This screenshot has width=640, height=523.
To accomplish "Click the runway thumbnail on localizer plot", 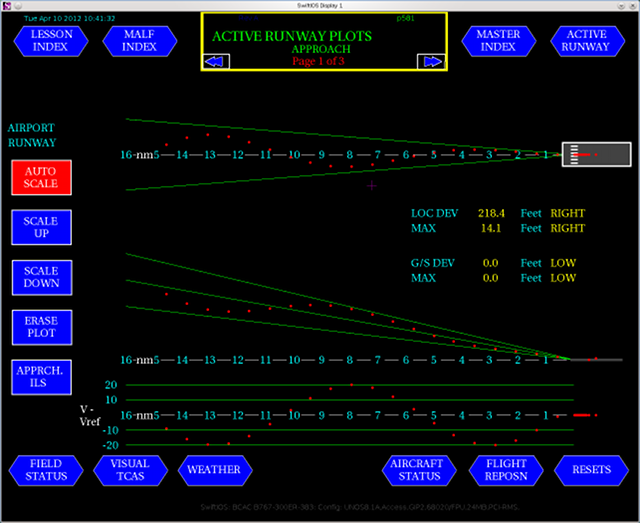I will (597, 154).
